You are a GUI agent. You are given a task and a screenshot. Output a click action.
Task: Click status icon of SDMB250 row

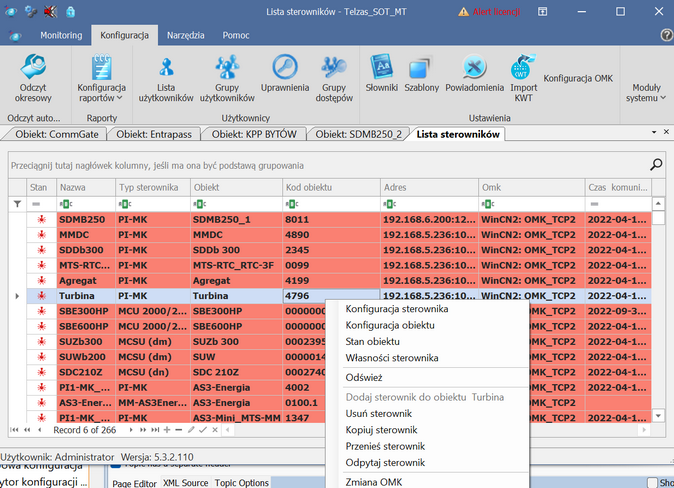click(42, 219)
